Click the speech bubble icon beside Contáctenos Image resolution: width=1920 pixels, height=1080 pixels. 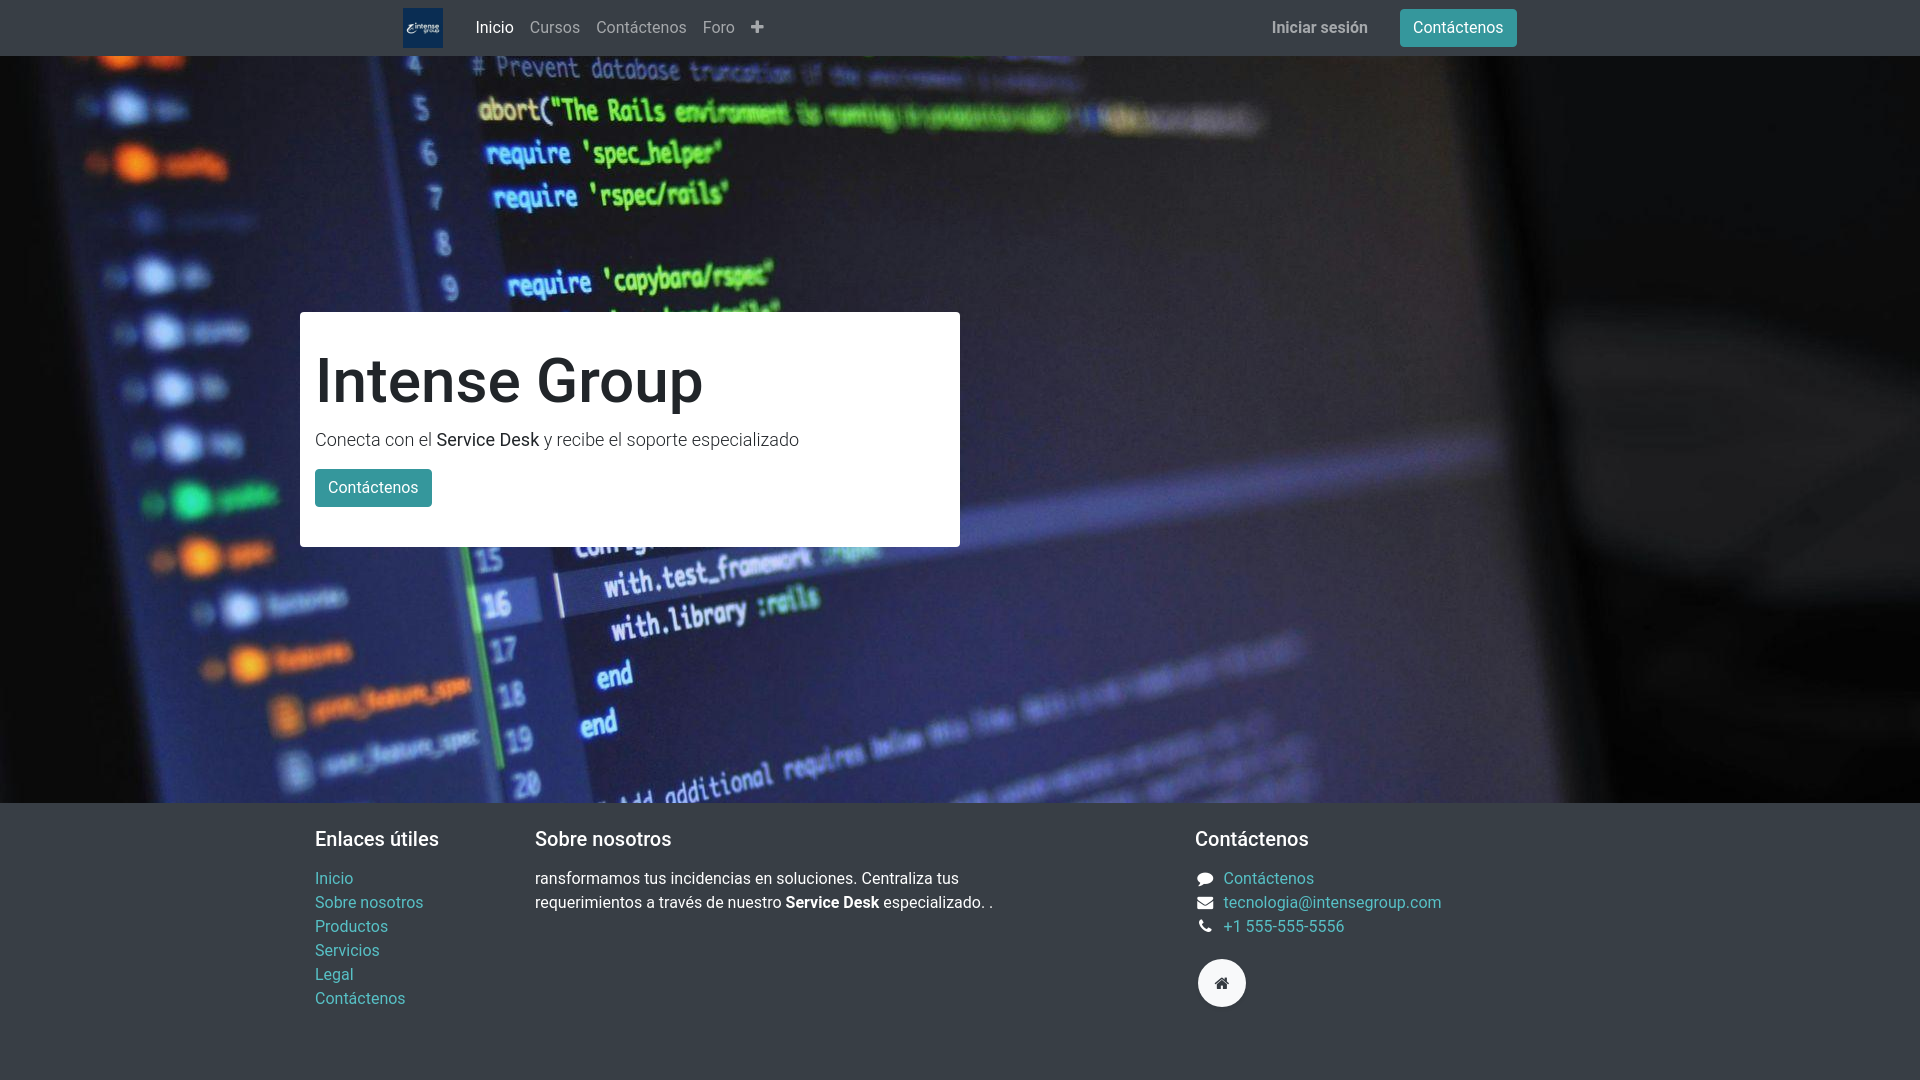tap(1205, 879)
